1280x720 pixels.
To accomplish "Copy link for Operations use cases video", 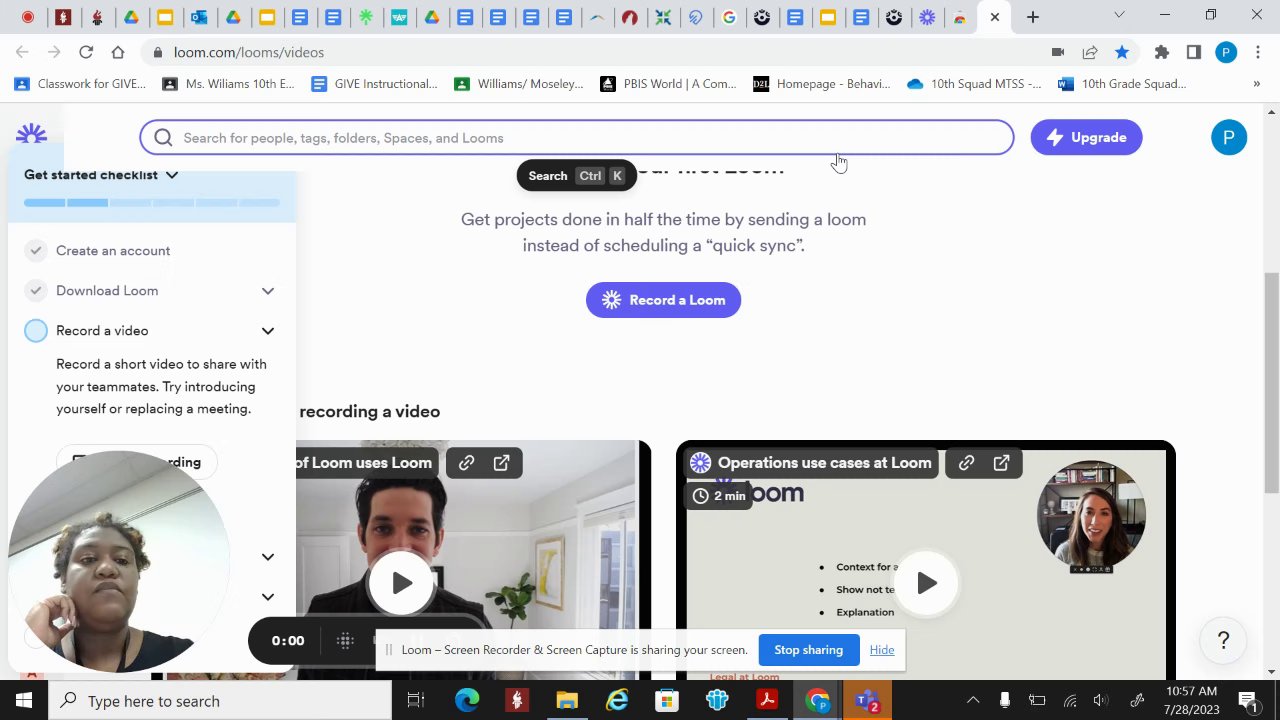I will coord(966,463).
